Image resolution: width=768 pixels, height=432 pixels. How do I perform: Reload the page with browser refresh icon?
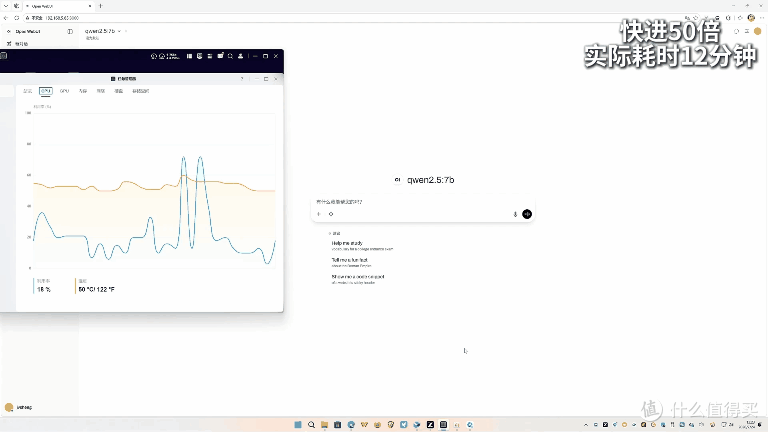(x=17, y=18)
